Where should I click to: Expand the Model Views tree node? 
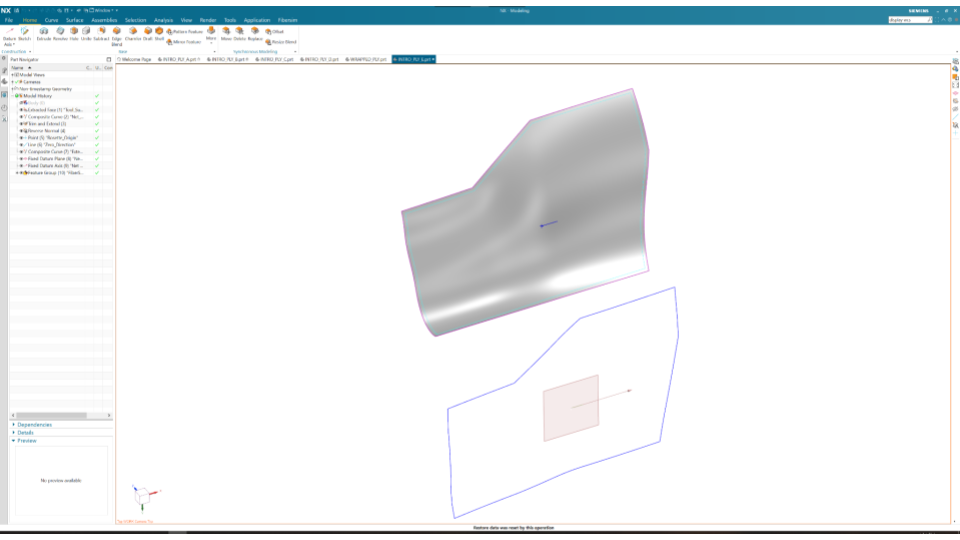13,74
